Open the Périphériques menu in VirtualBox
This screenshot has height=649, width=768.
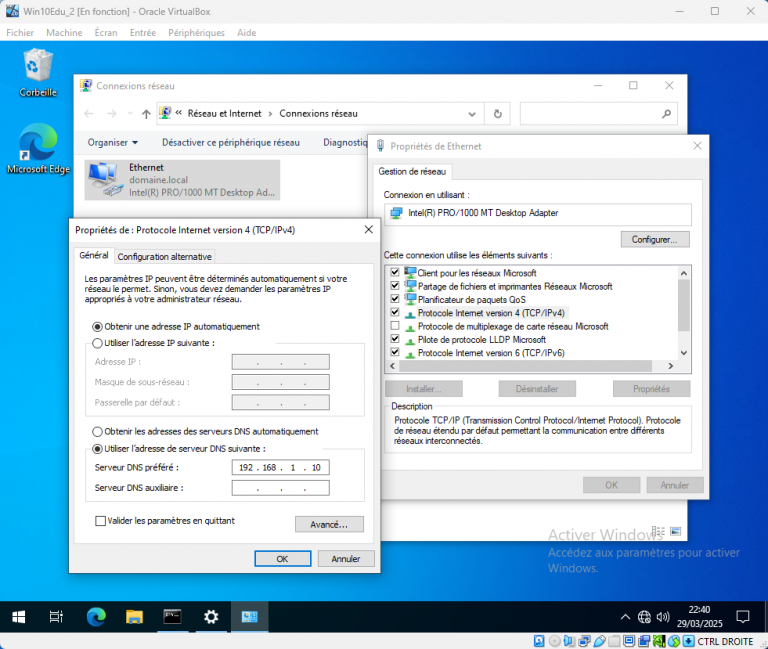(x=196, y=32)
